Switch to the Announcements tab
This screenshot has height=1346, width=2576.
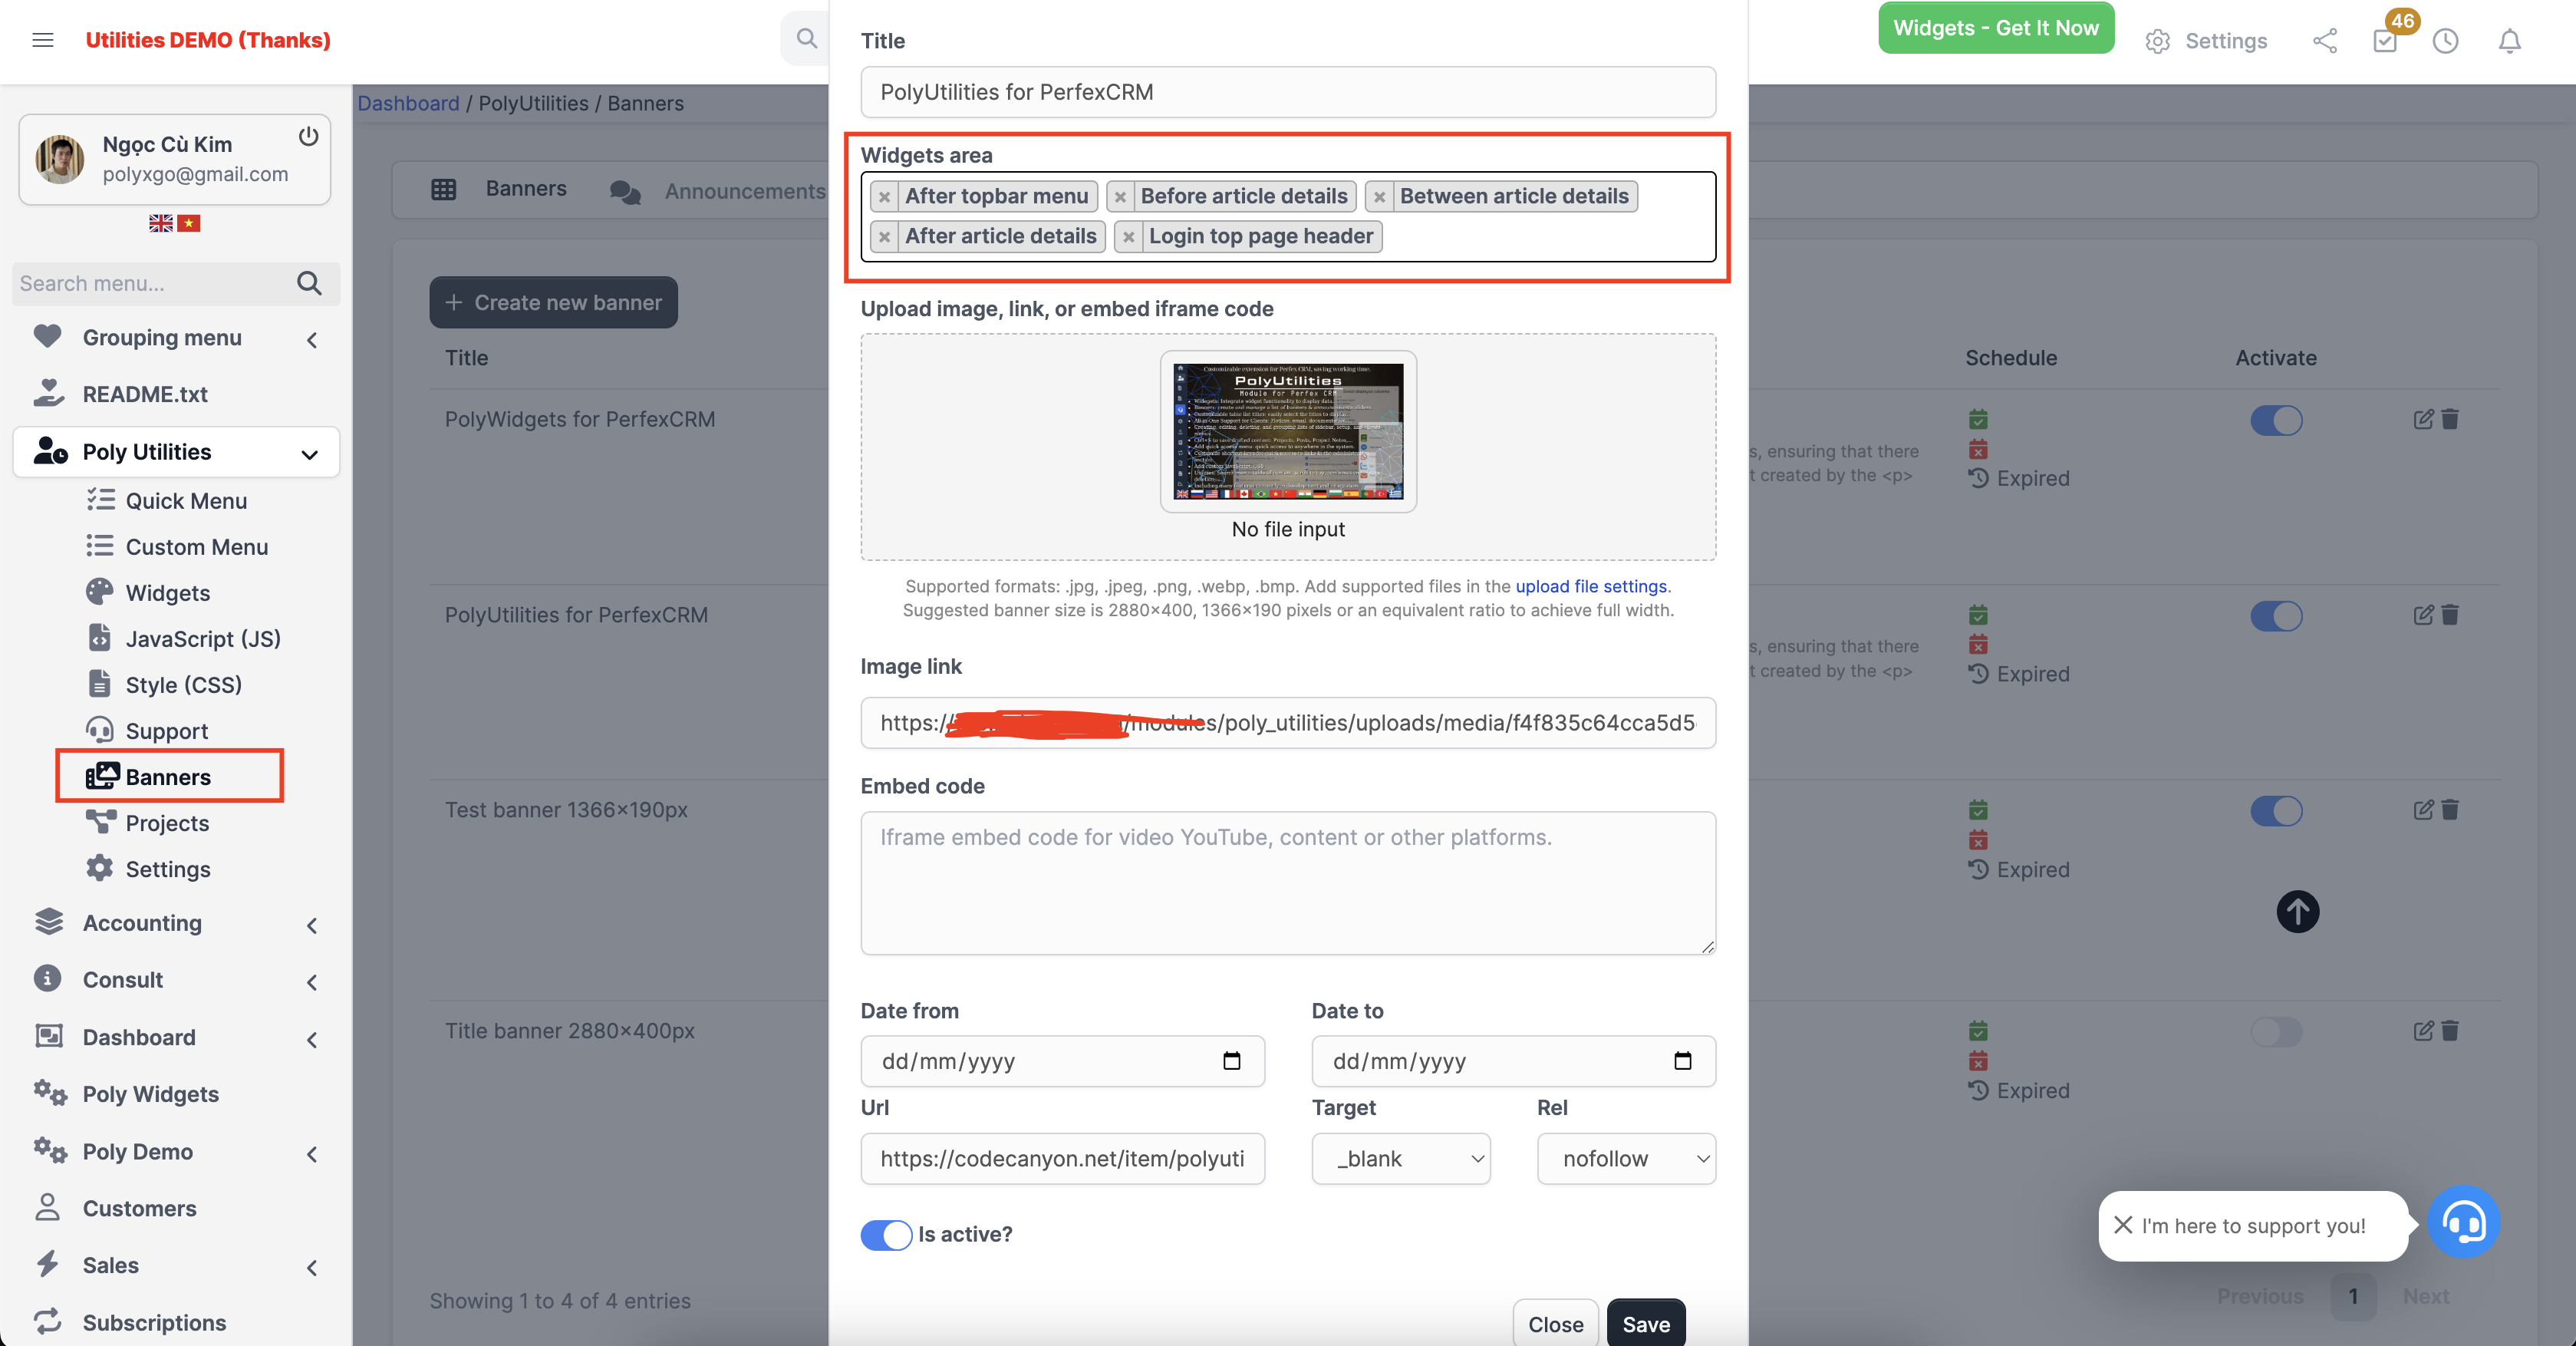tap(745, 190)
